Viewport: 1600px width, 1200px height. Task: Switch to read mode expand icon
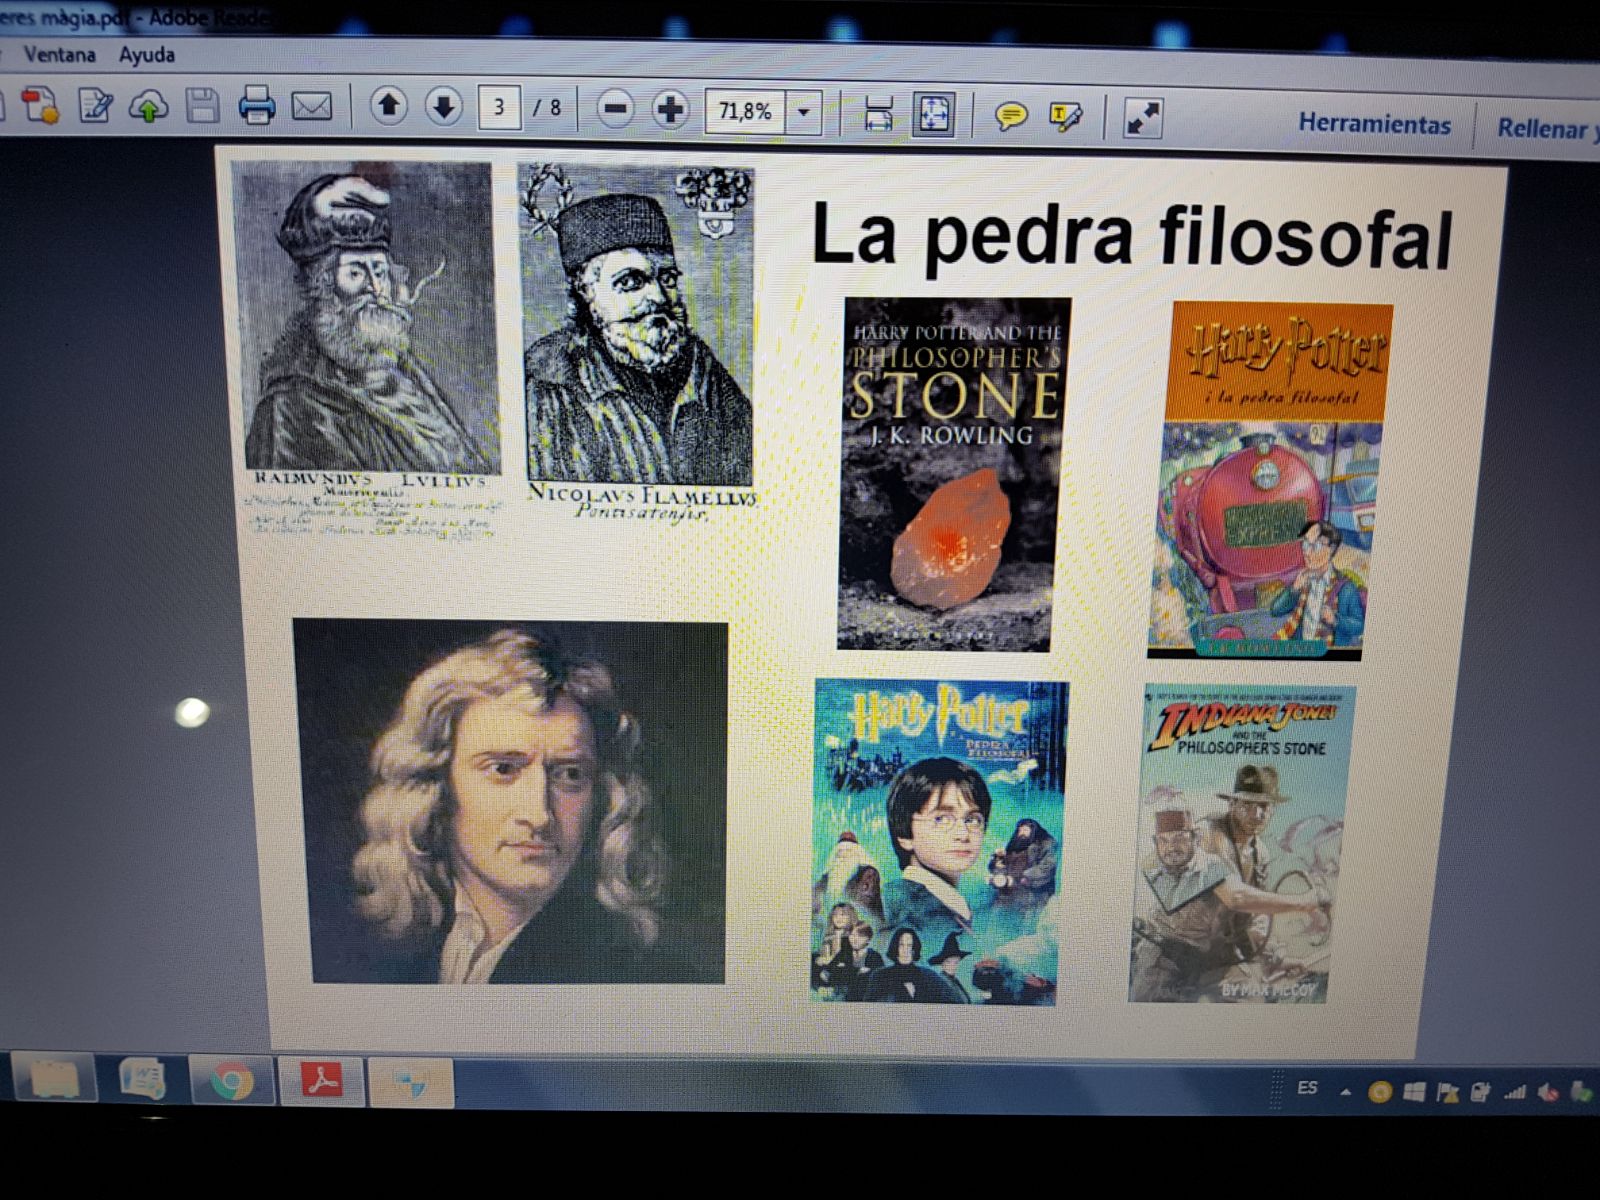1142,119
